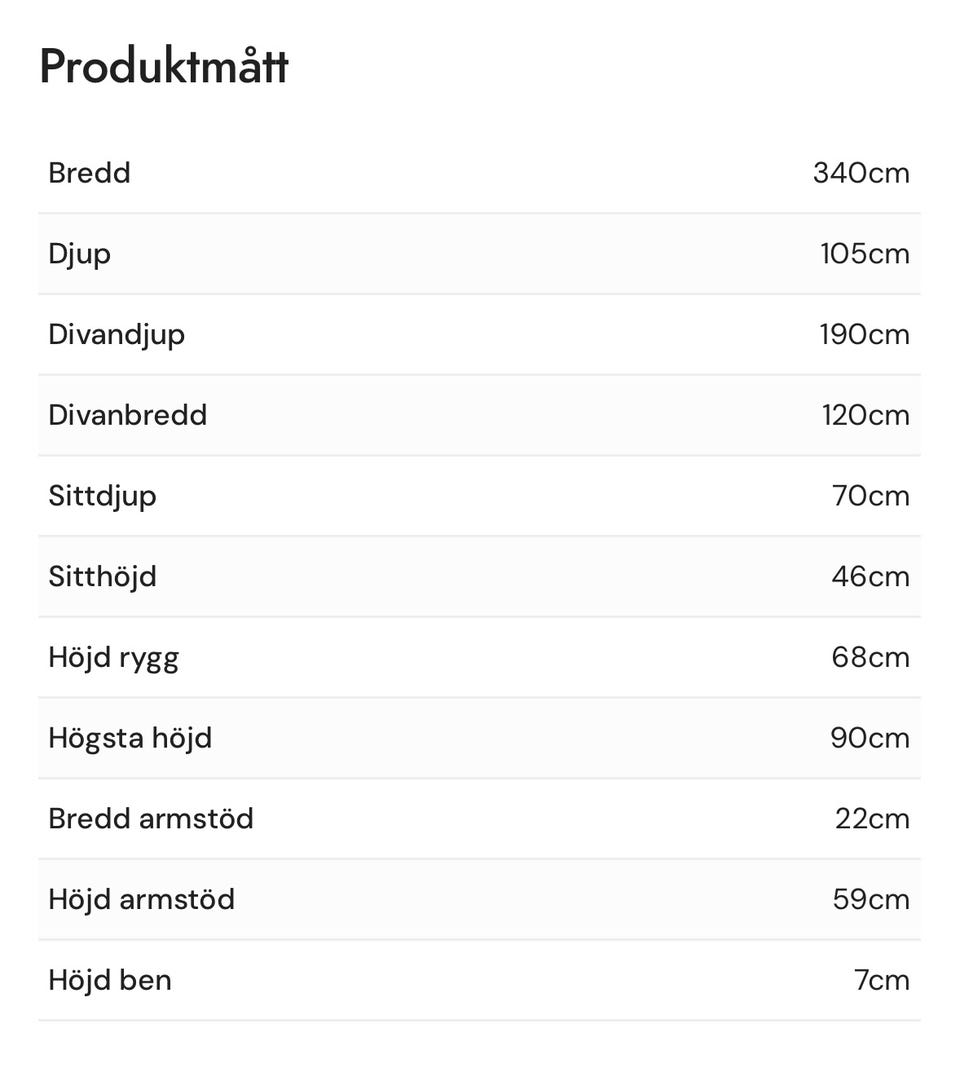Image resolution: width=960 pixels, height=1077 pixels.
Task: Click the 59cm armrest height value
Action: pyautogui.click(x=871, y=899)
